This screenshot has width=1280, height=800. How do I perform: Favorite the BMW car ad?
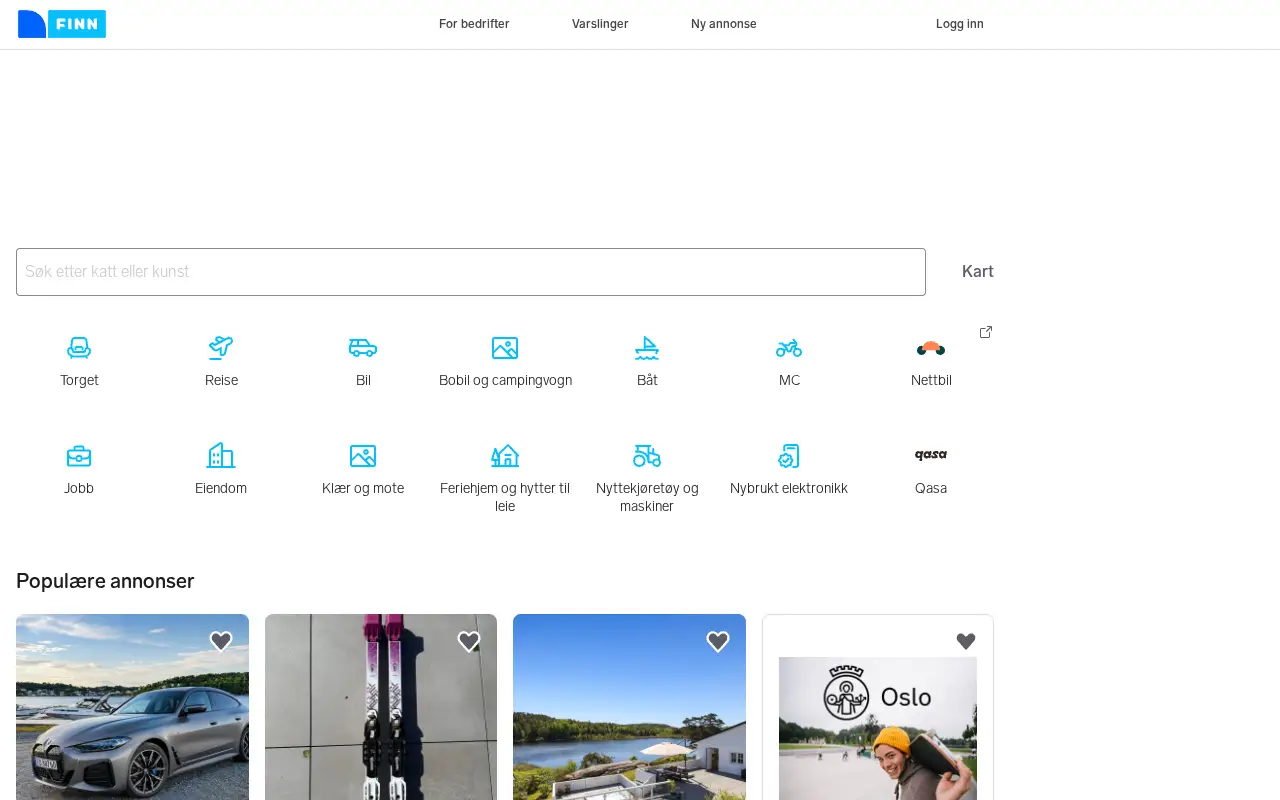tap(221, 641)
